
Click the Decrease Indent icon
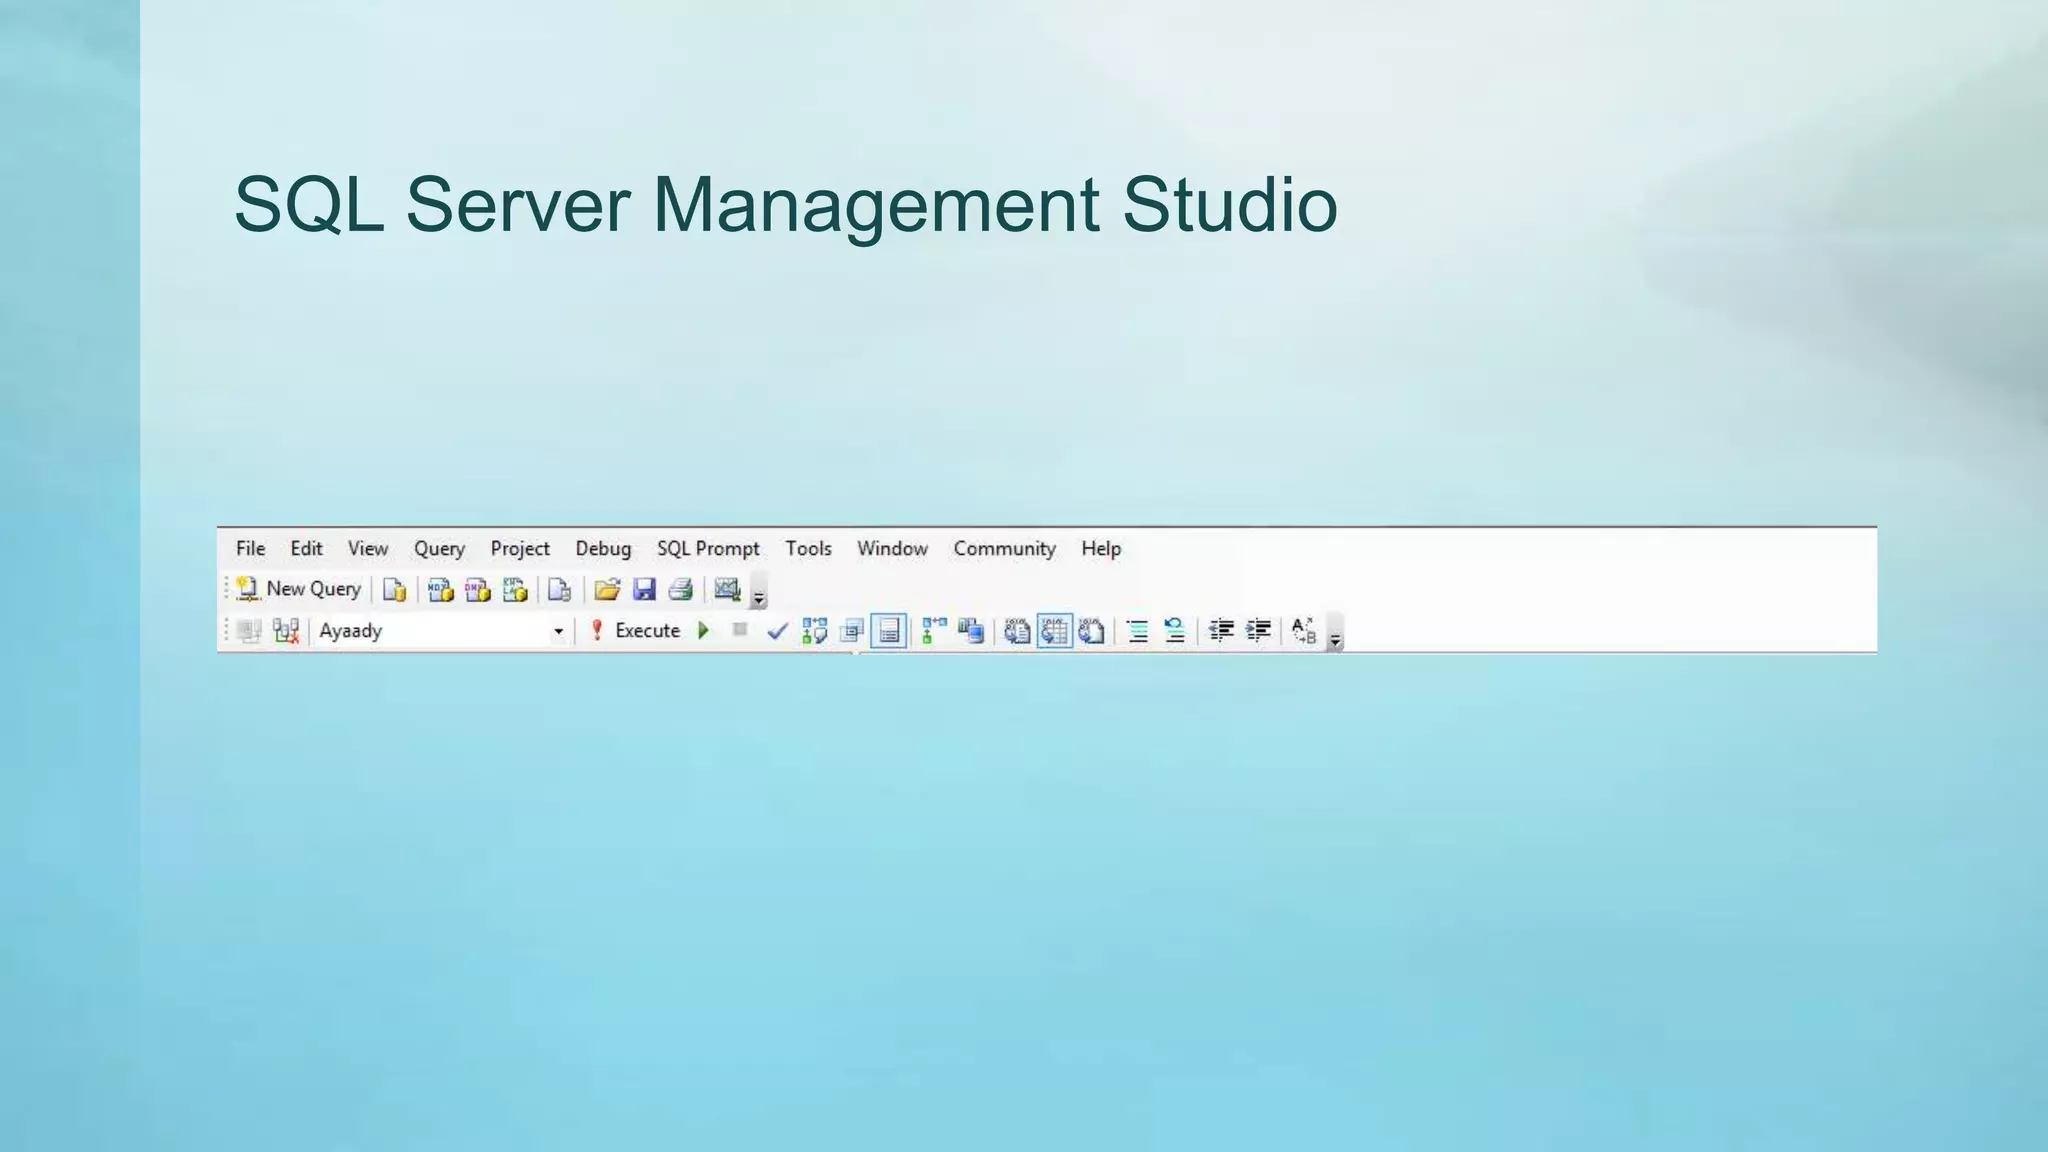click(1221, 631)
